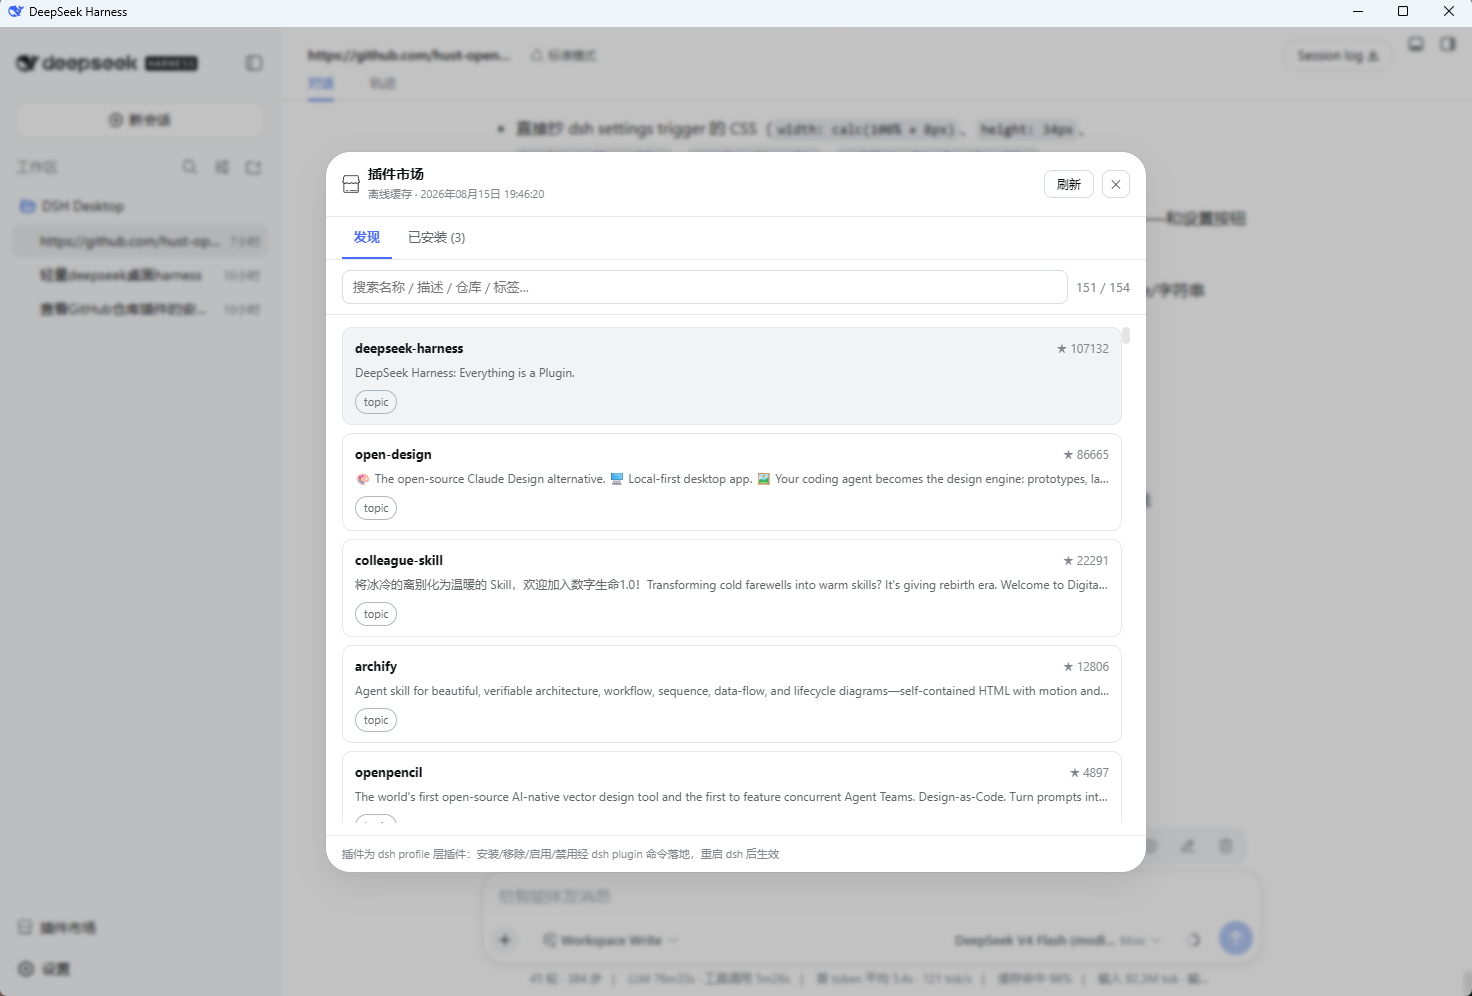Click the 离线缓存 timestamp under the title

[x=456, y=194]
